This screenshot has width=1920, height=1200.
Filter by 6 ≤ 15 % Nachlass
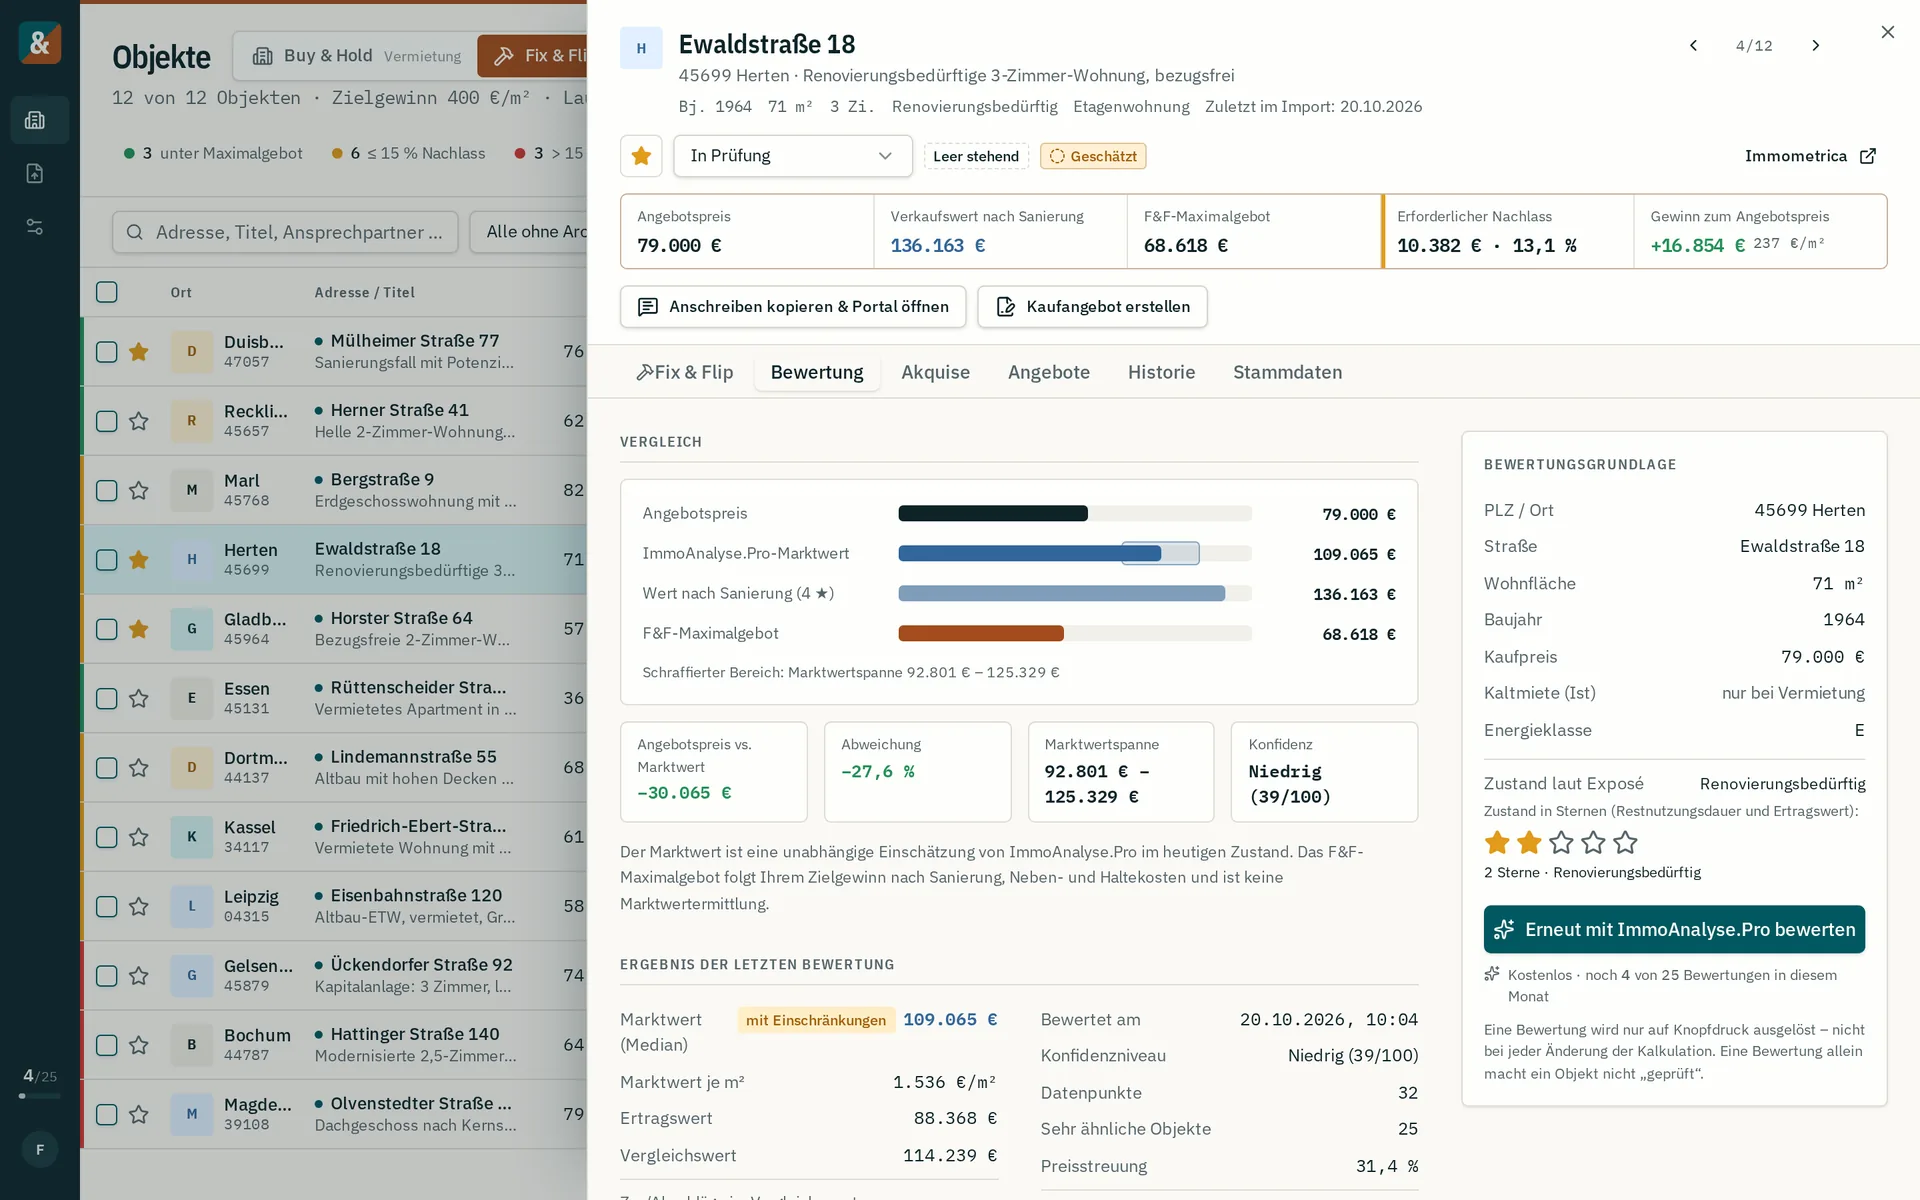coord(408,153)
